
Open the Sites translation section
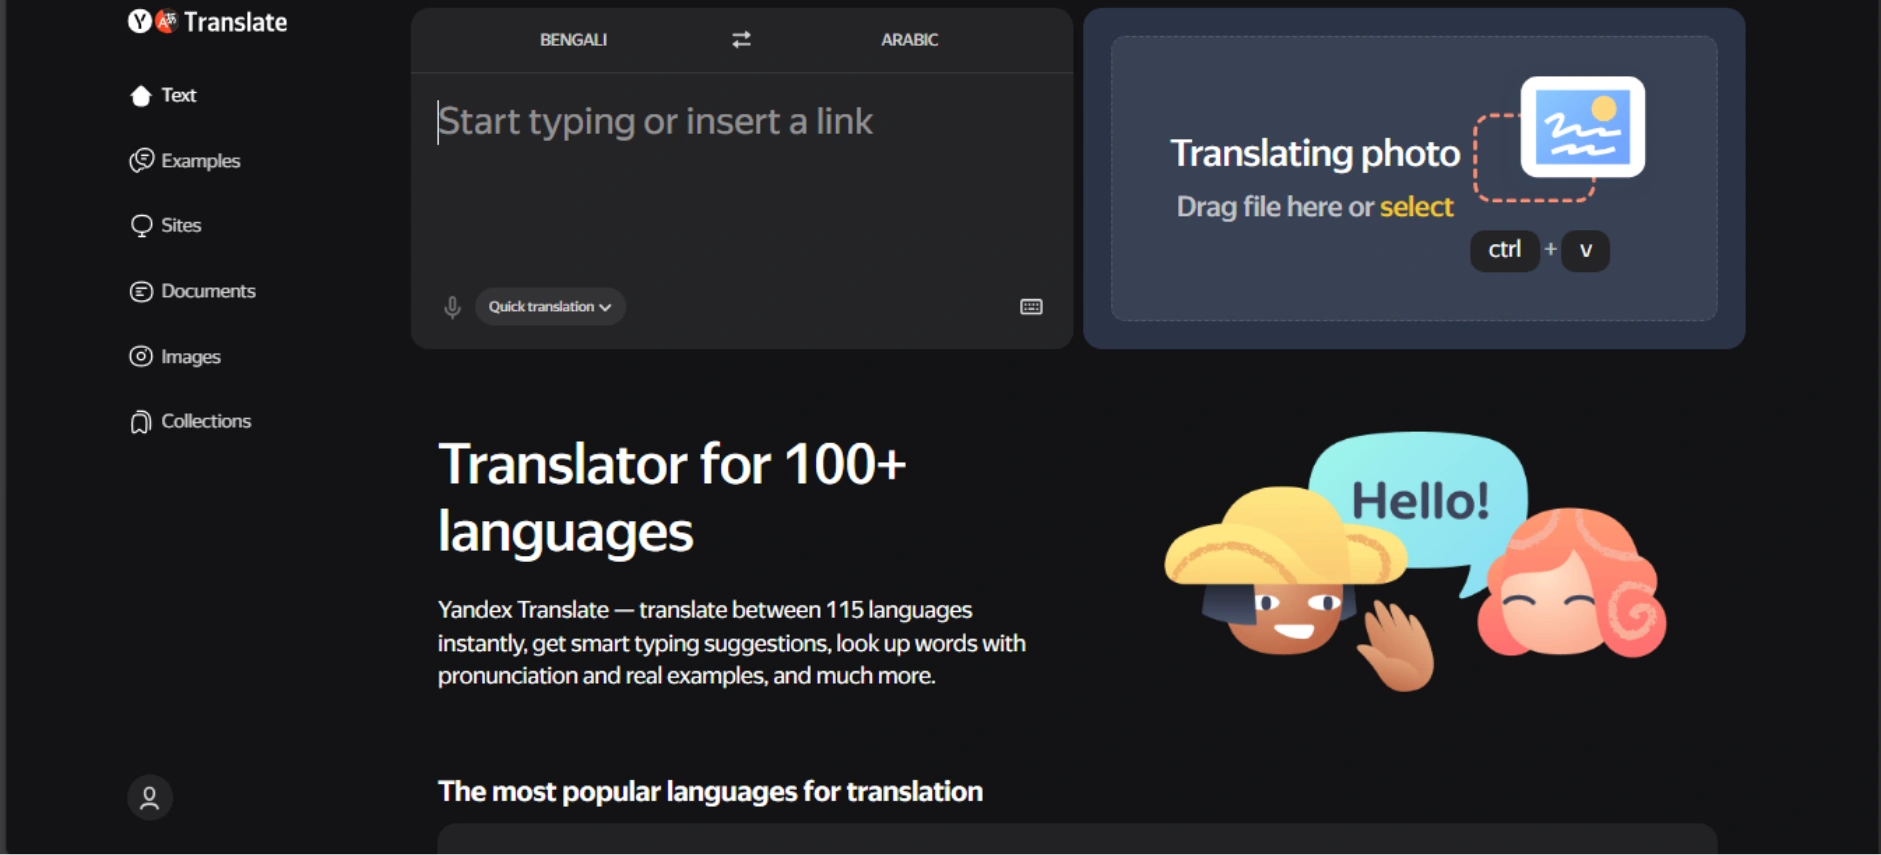pos(166,226)
